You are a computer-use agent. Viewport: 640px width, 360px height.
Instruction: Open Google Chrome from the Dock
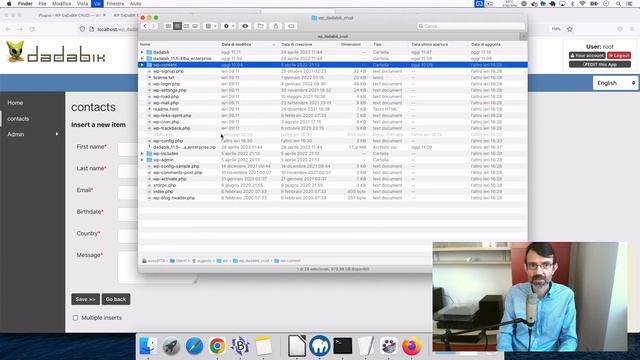[218, 346]
